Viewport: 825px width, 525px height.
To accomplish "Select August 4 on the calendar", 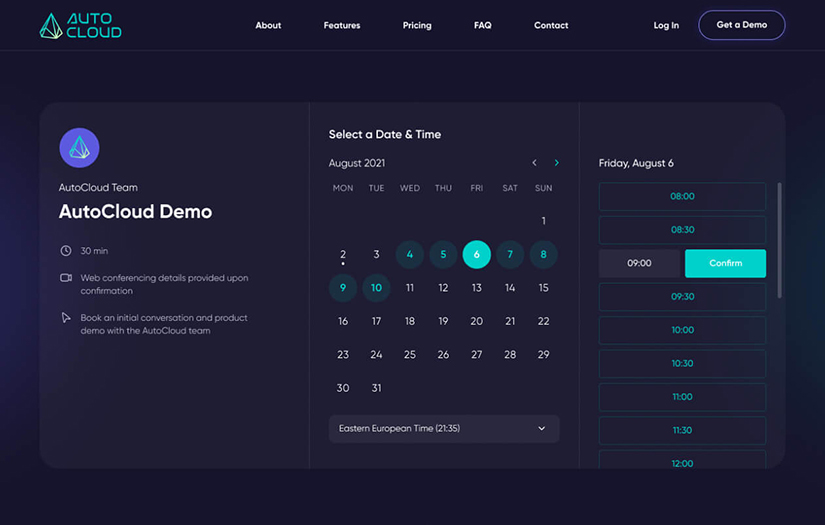I will tap(410, 255).
